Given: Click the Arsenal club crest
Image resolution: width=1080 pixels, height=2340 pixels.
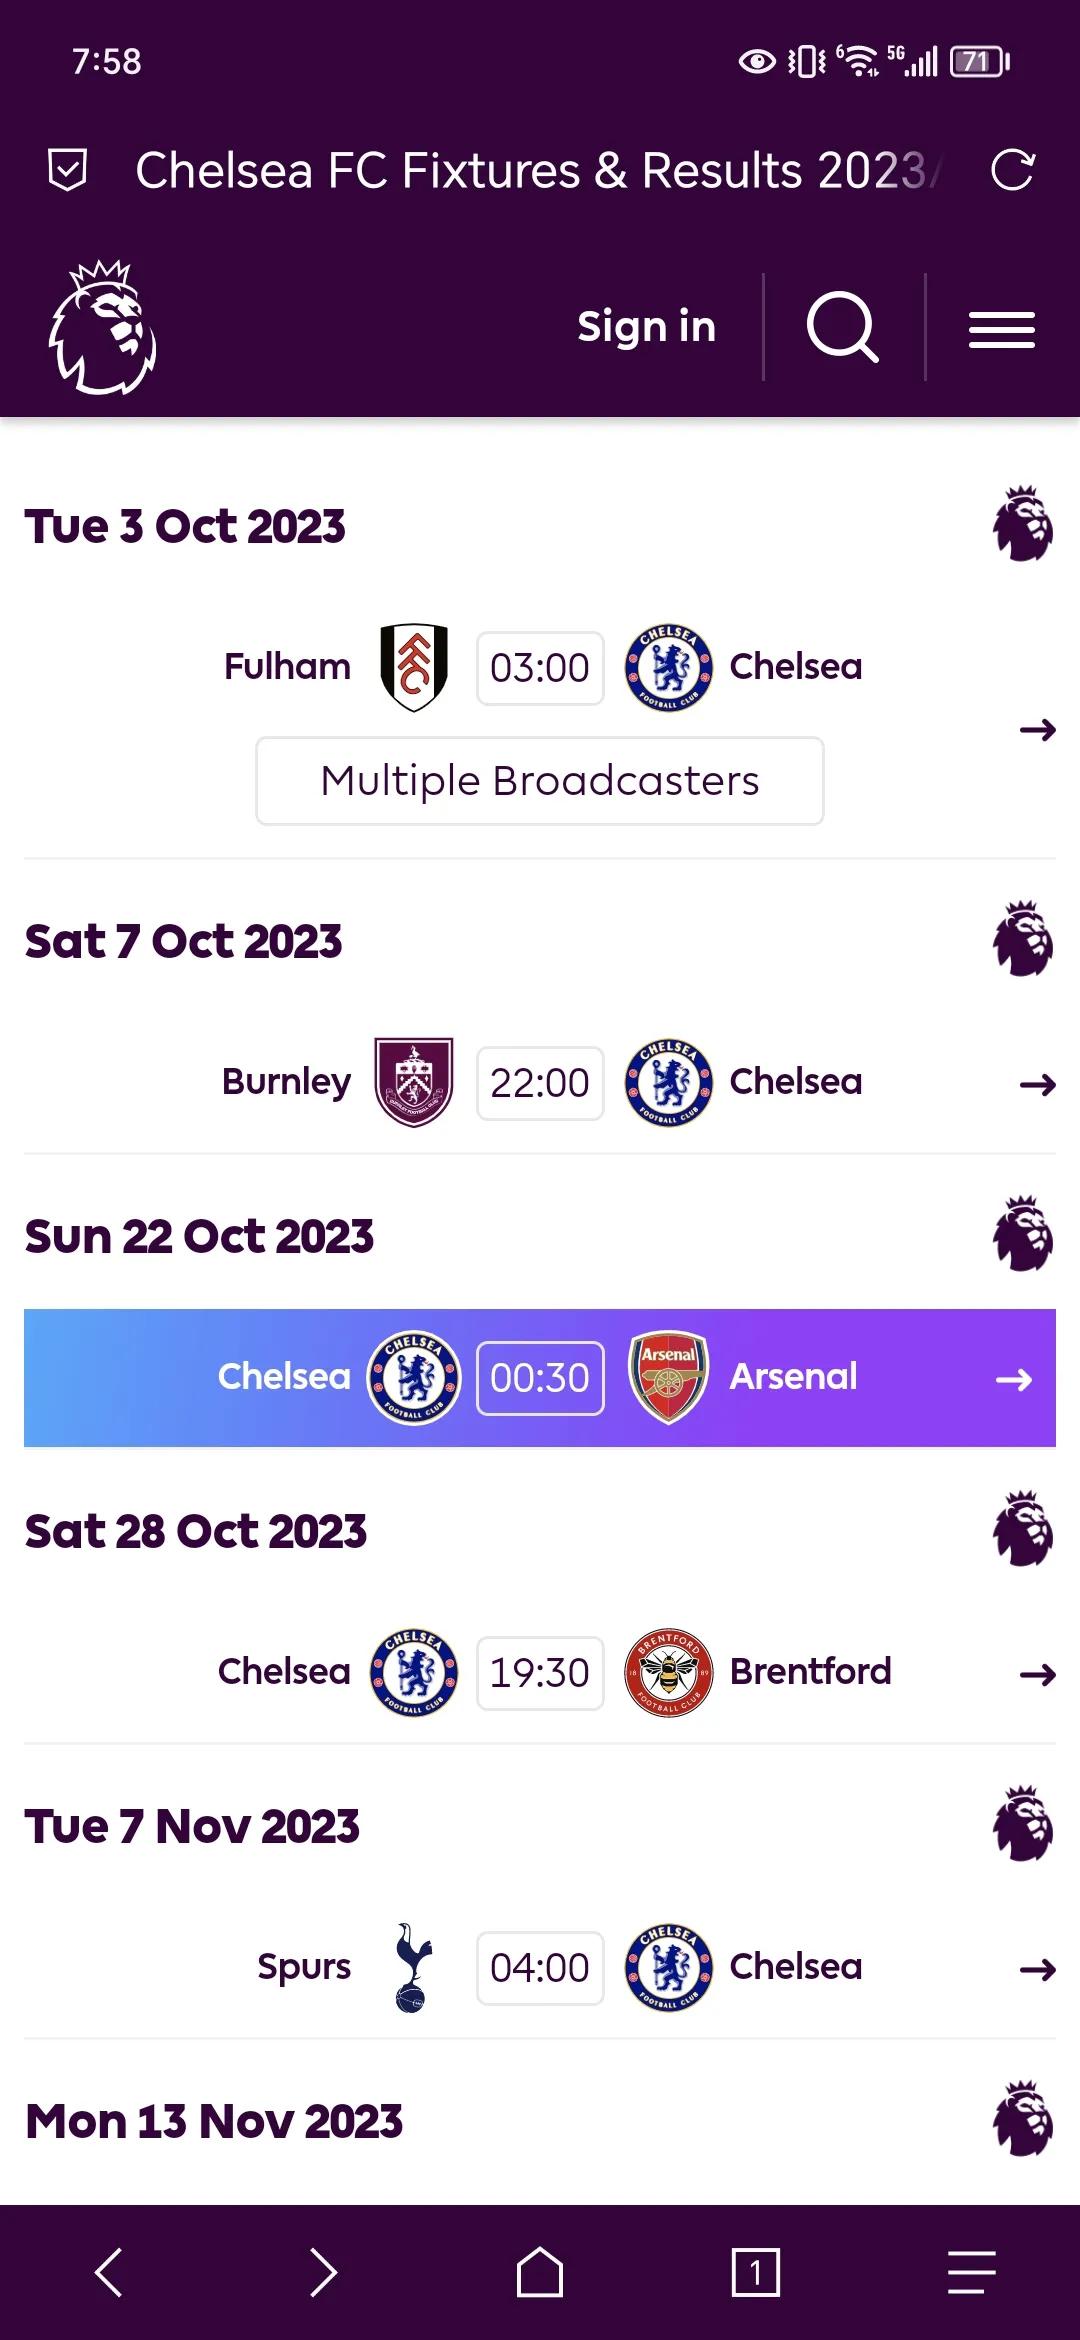Looking at the screenshot, I should (668, 1378).
